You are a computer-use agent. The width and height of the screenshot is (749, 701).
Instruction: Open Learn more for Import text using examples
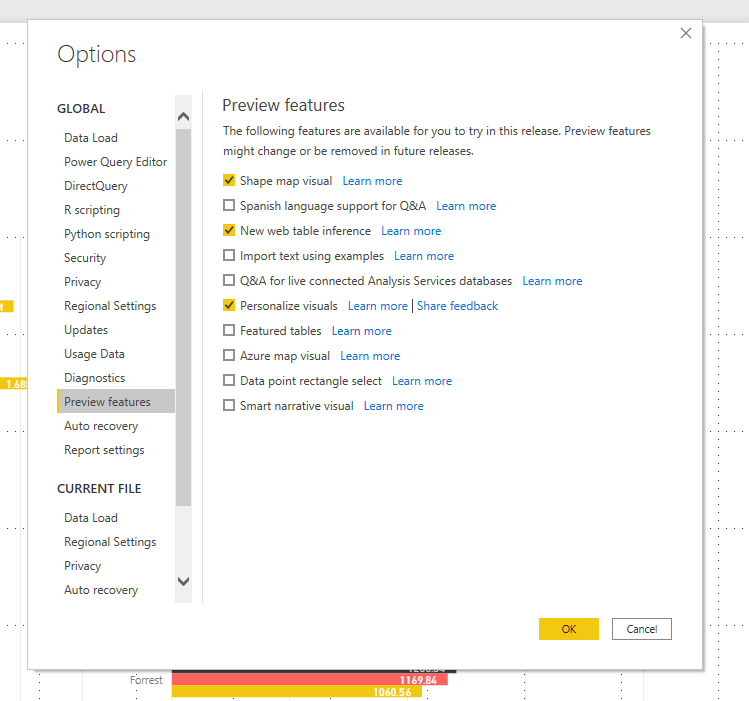[424, 256]
